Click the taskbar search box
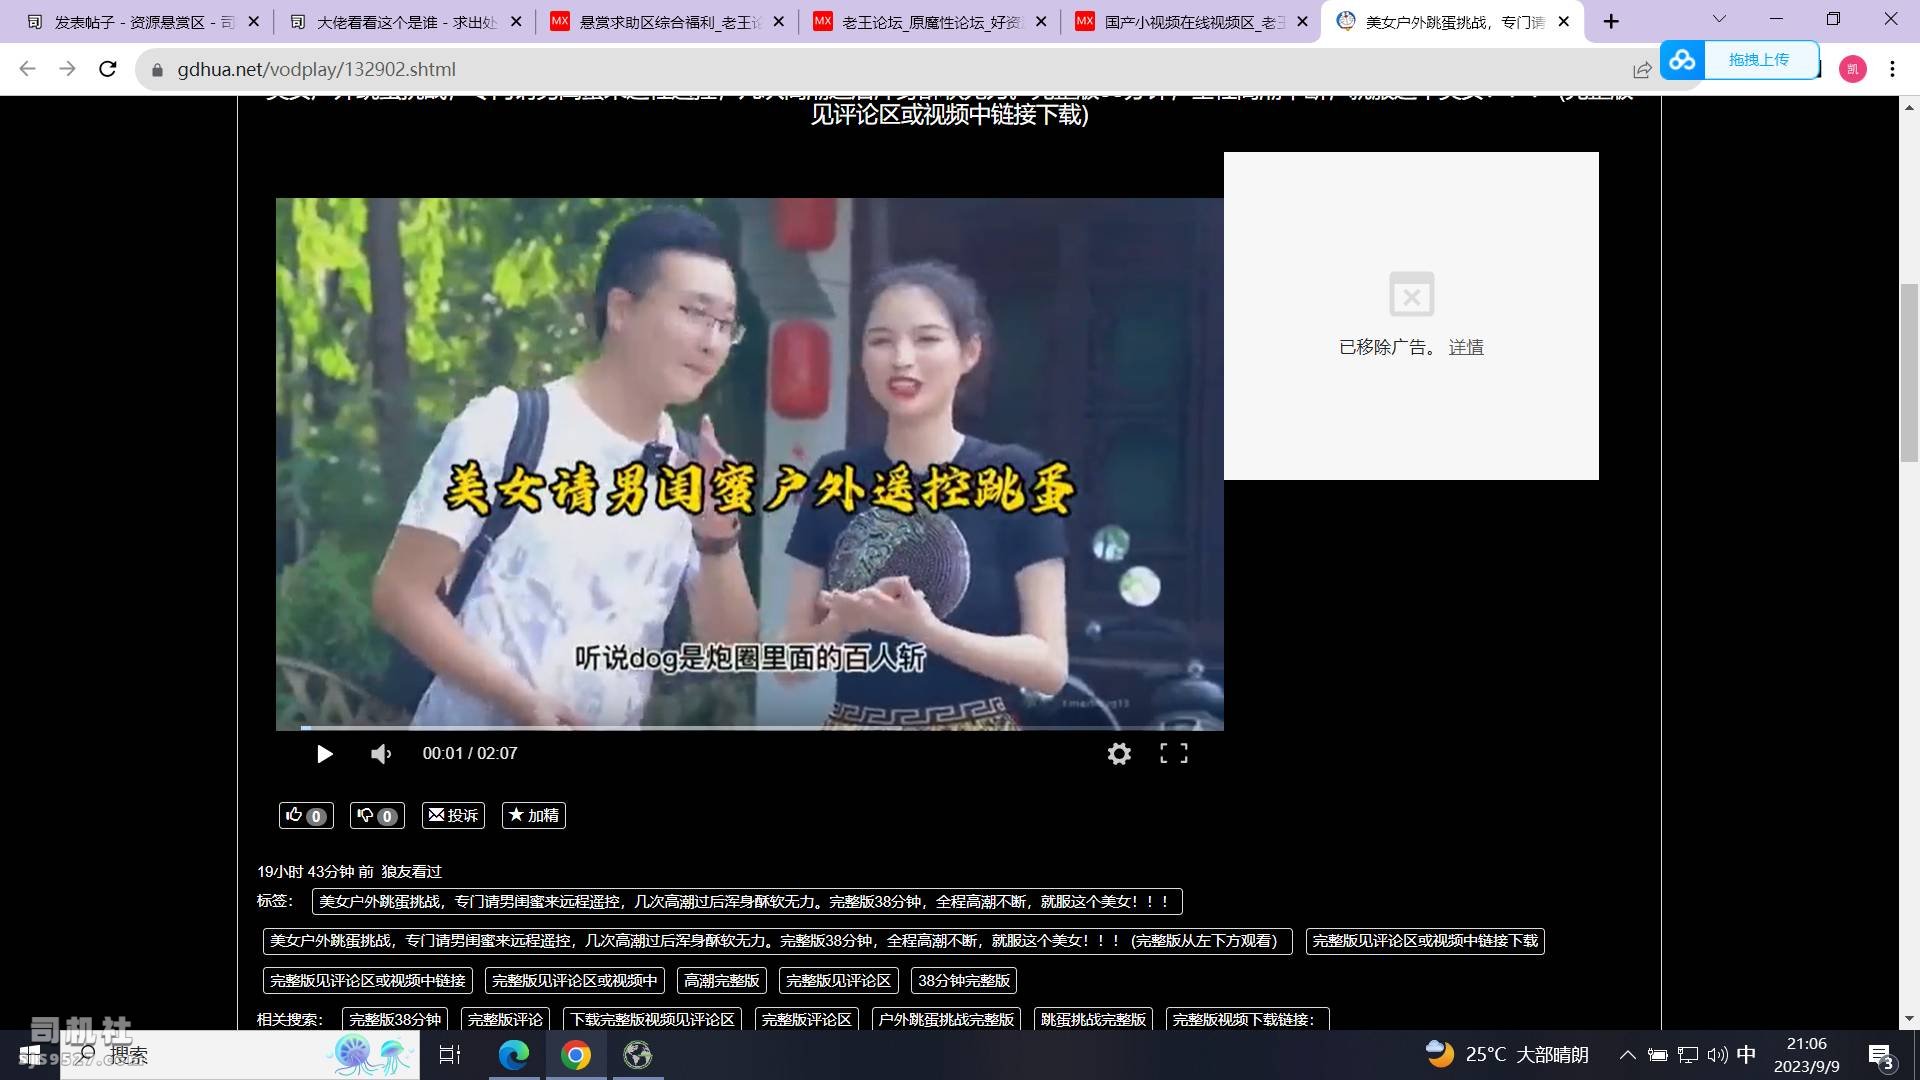The image size is (1920, 1080). 240,1055
